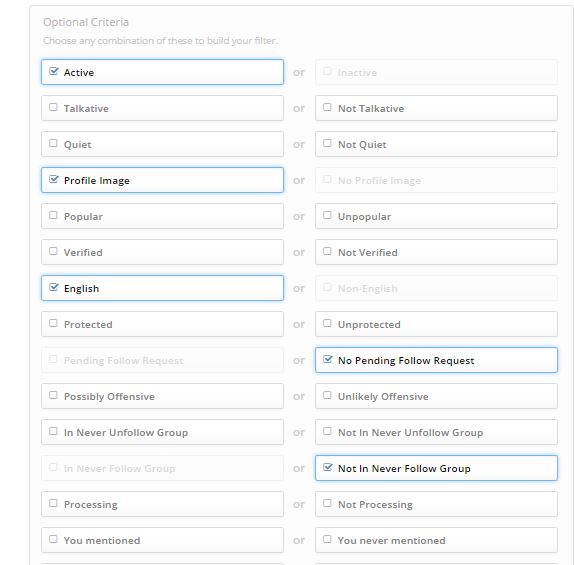Tick the Unprotected checkbox
574x565 pixels.
tap(327, 323)
